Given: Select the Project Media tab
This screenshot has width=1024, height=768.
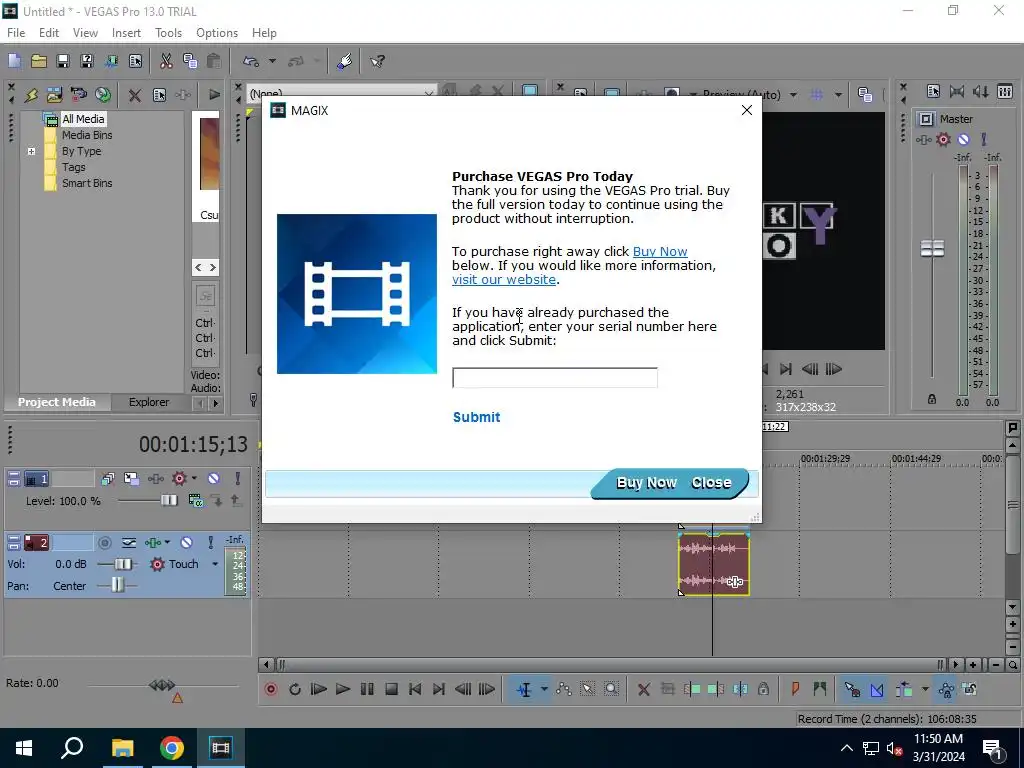Looking at the screenshot, I should pyautogui.click(x=57, y=402).
